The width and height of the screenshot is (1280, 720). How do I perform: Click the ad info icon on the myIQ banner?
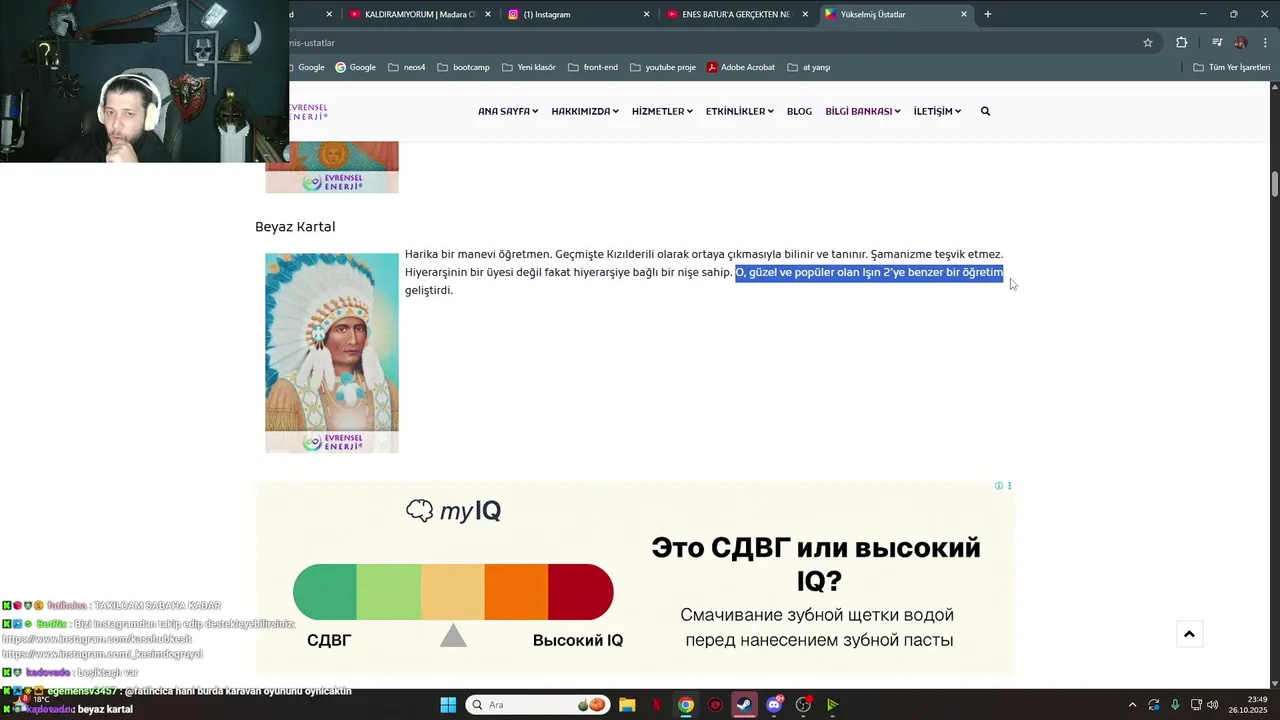pyautogui.click(x=998, y=486)
